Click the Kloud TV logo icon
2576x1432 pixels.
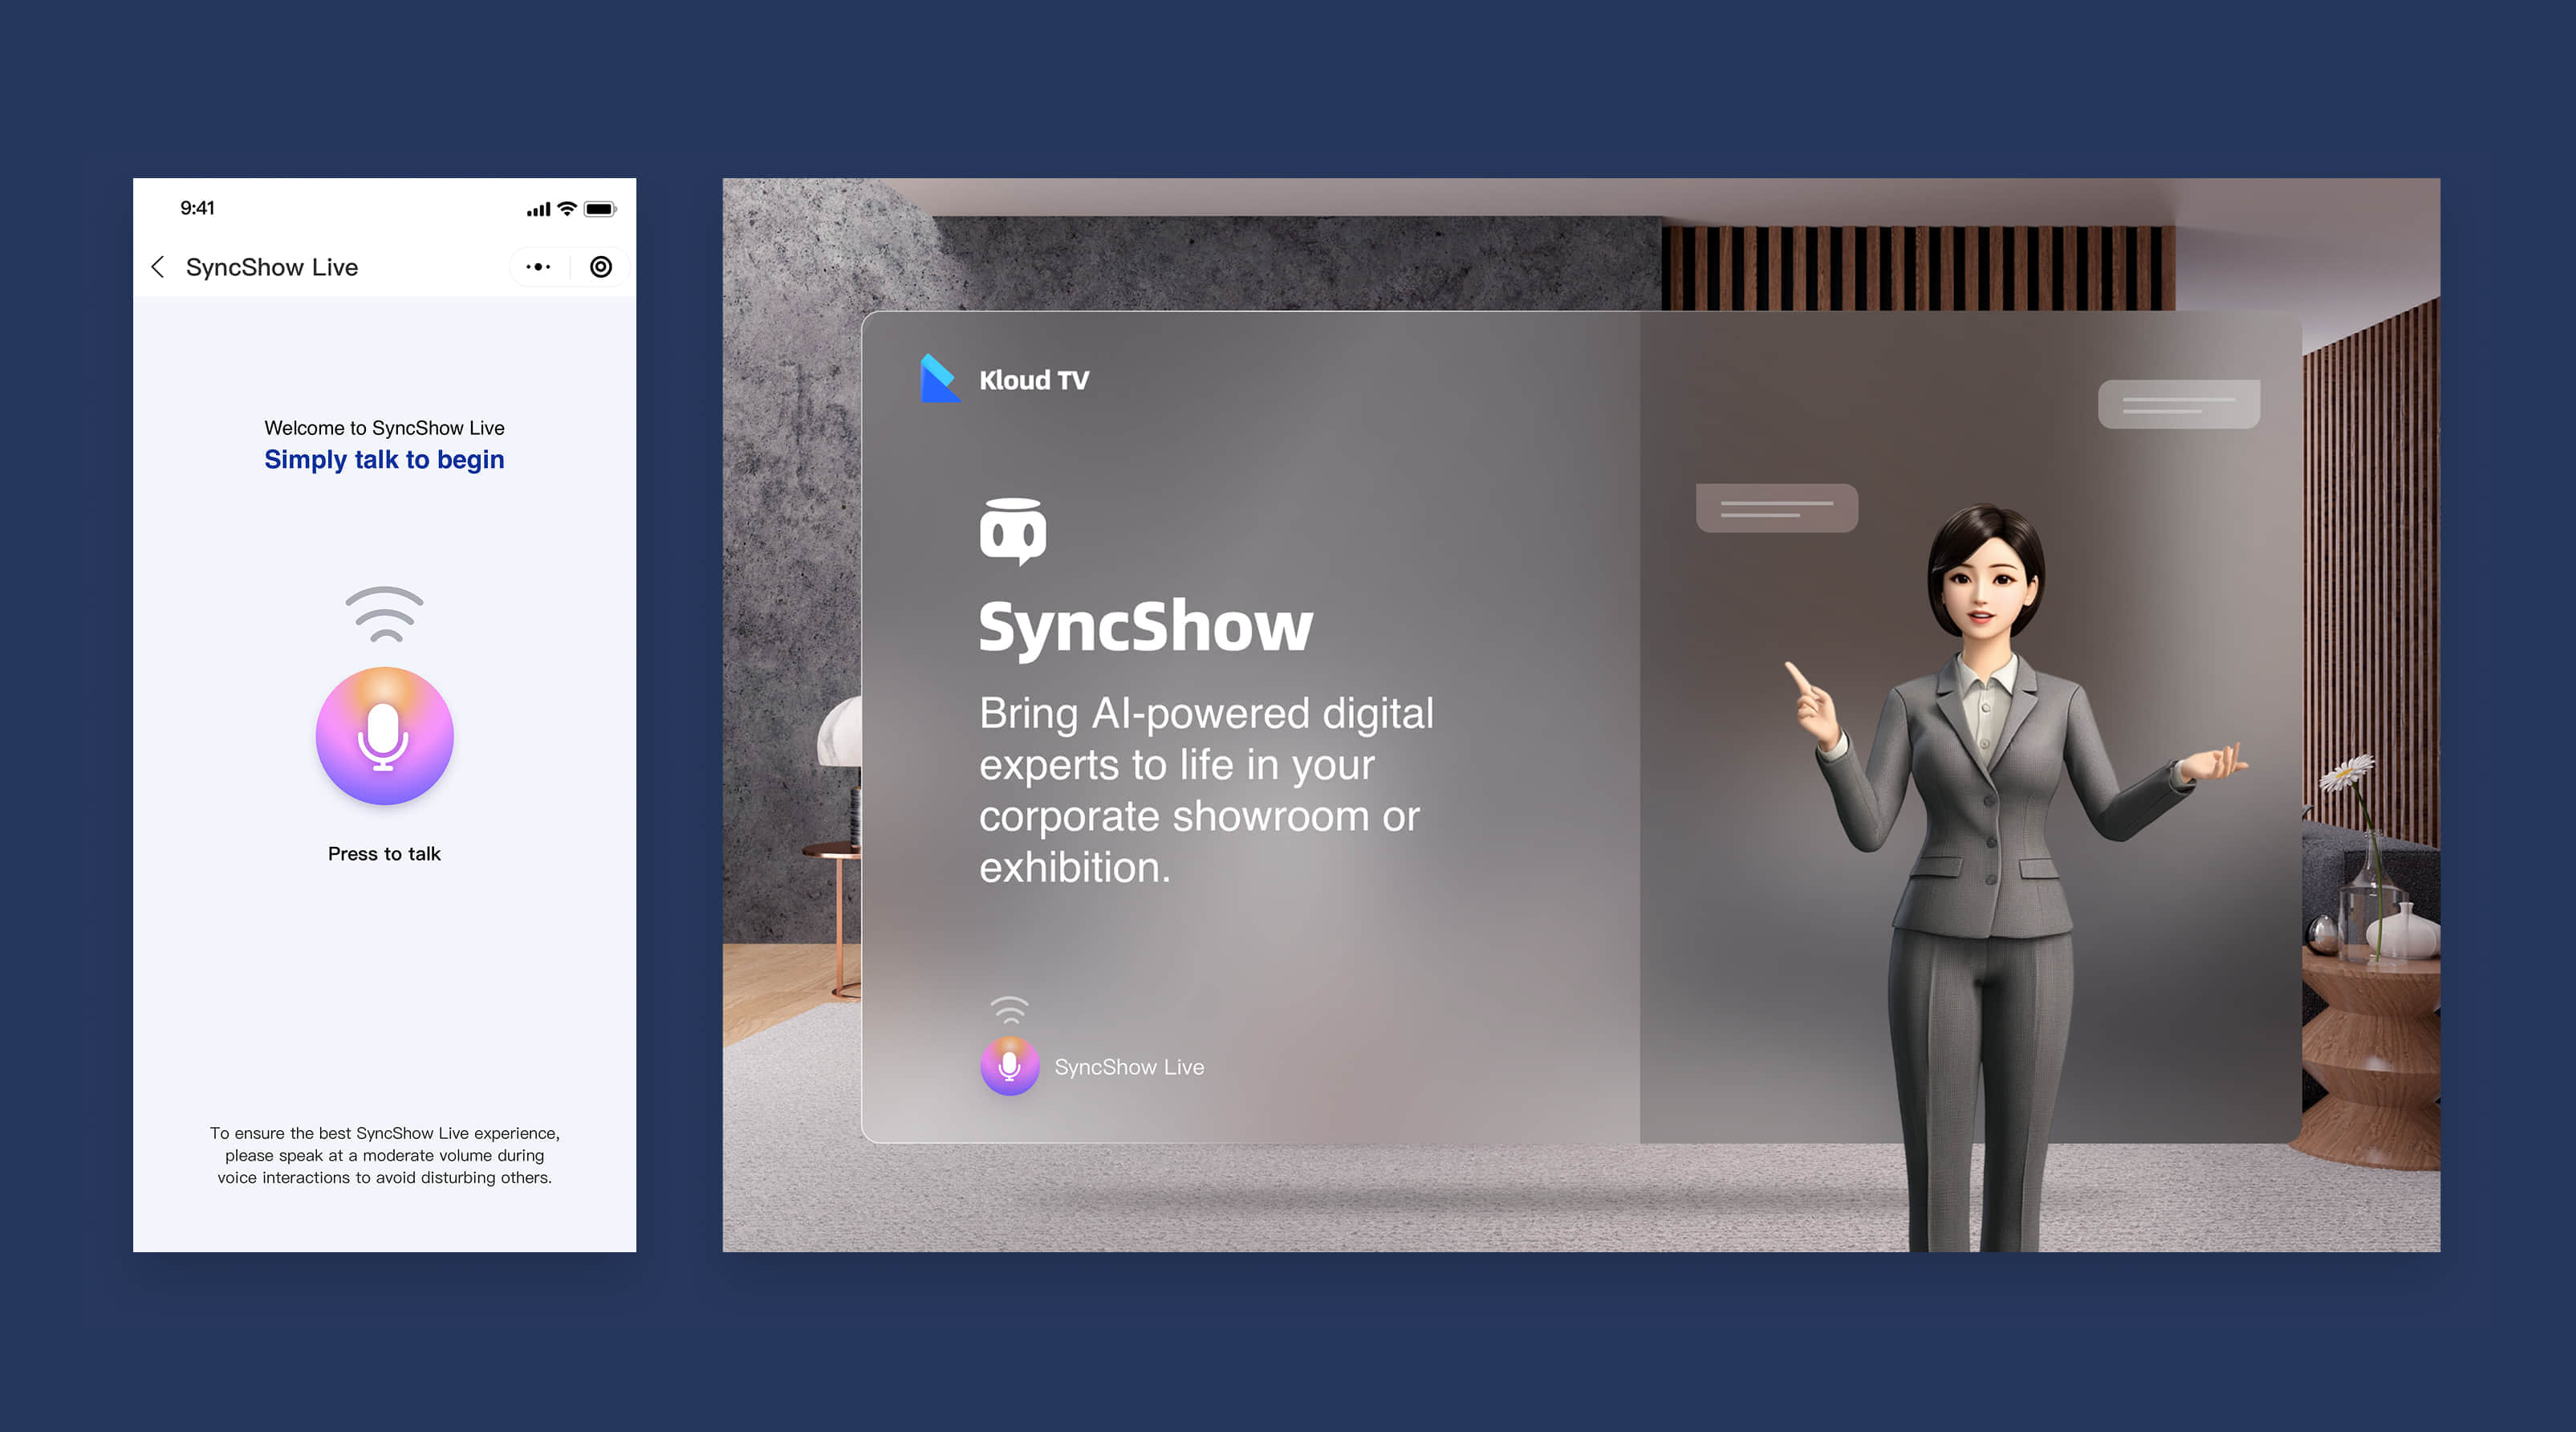click(x=939, y=379)
